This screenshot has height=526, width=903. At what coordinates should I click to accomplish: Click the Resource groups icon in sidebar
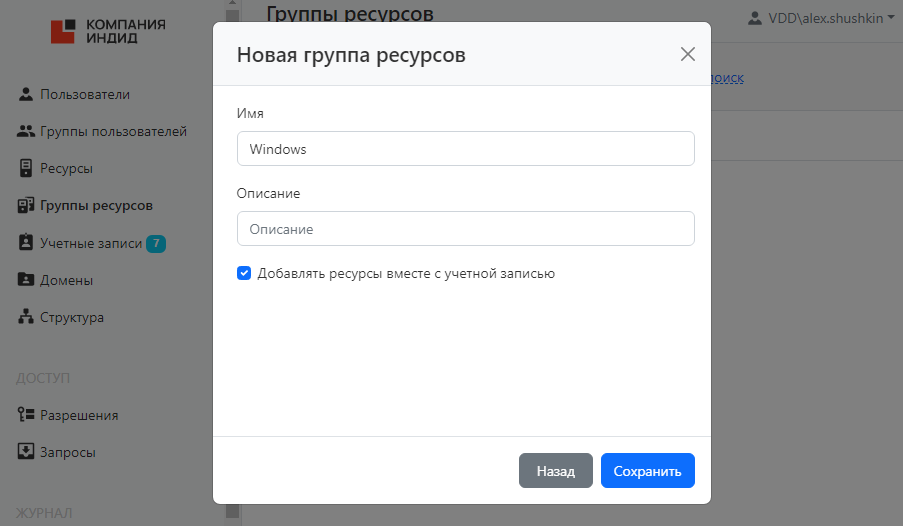click(26, 206)
